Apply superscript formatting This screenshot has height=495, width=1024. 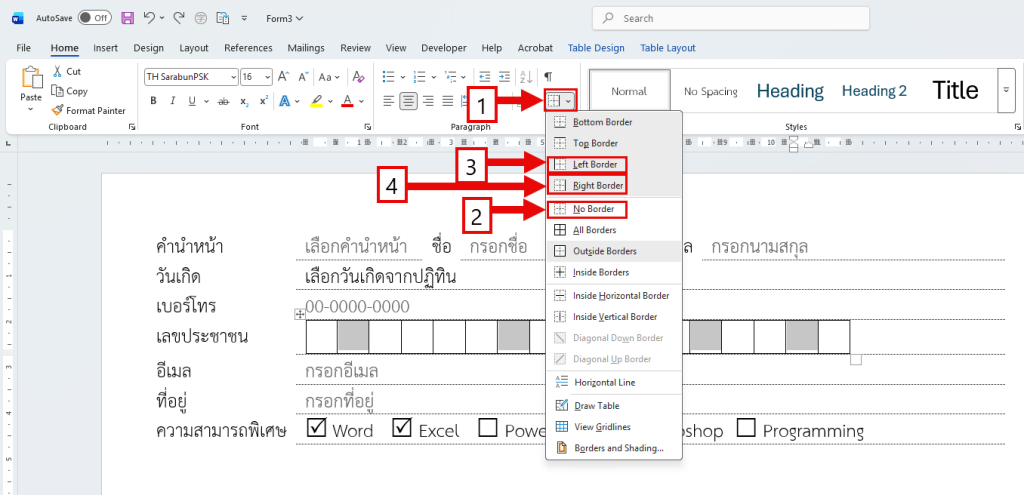pos(264,101)
